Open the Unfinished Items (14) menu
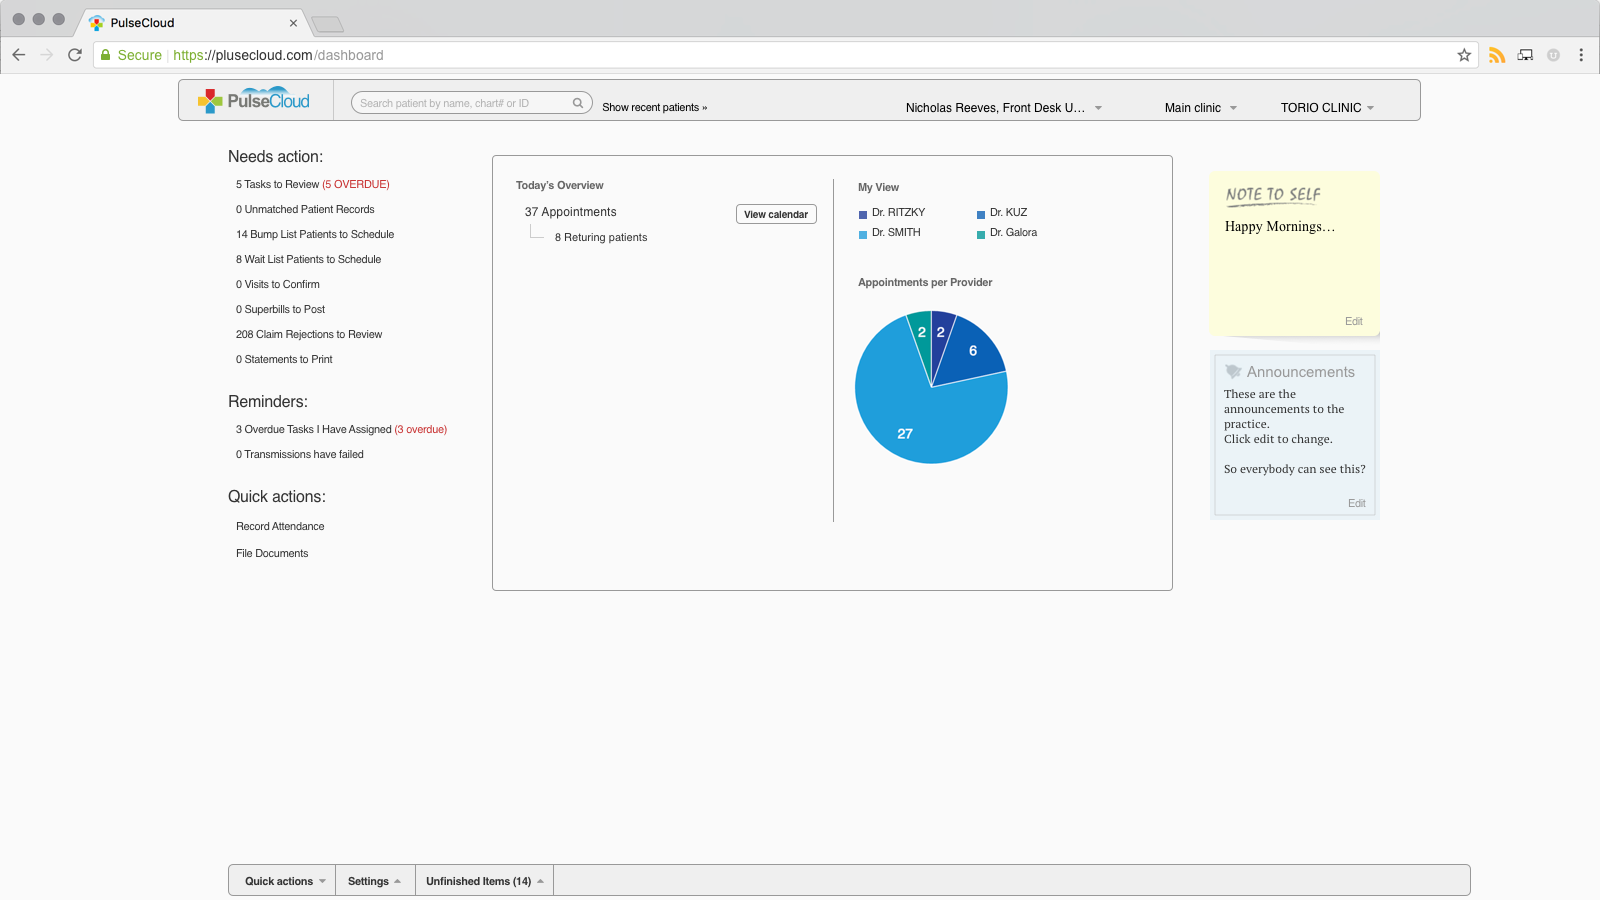The image size is (1600, 900). (484, 881)
